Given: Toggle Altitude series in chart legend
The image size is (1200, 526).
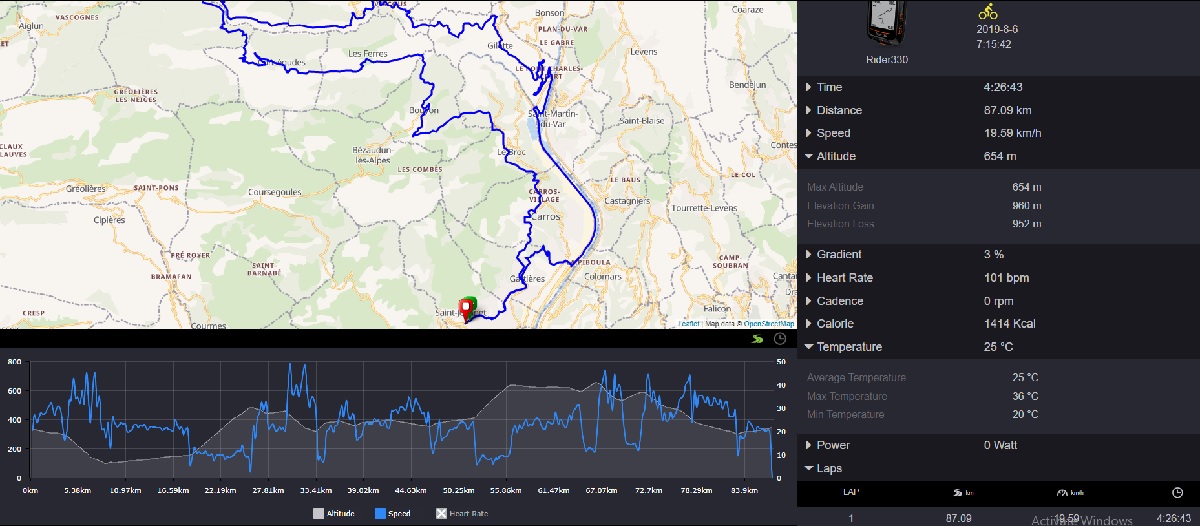Looking at the screenshot, I should [x=335, y=513].
